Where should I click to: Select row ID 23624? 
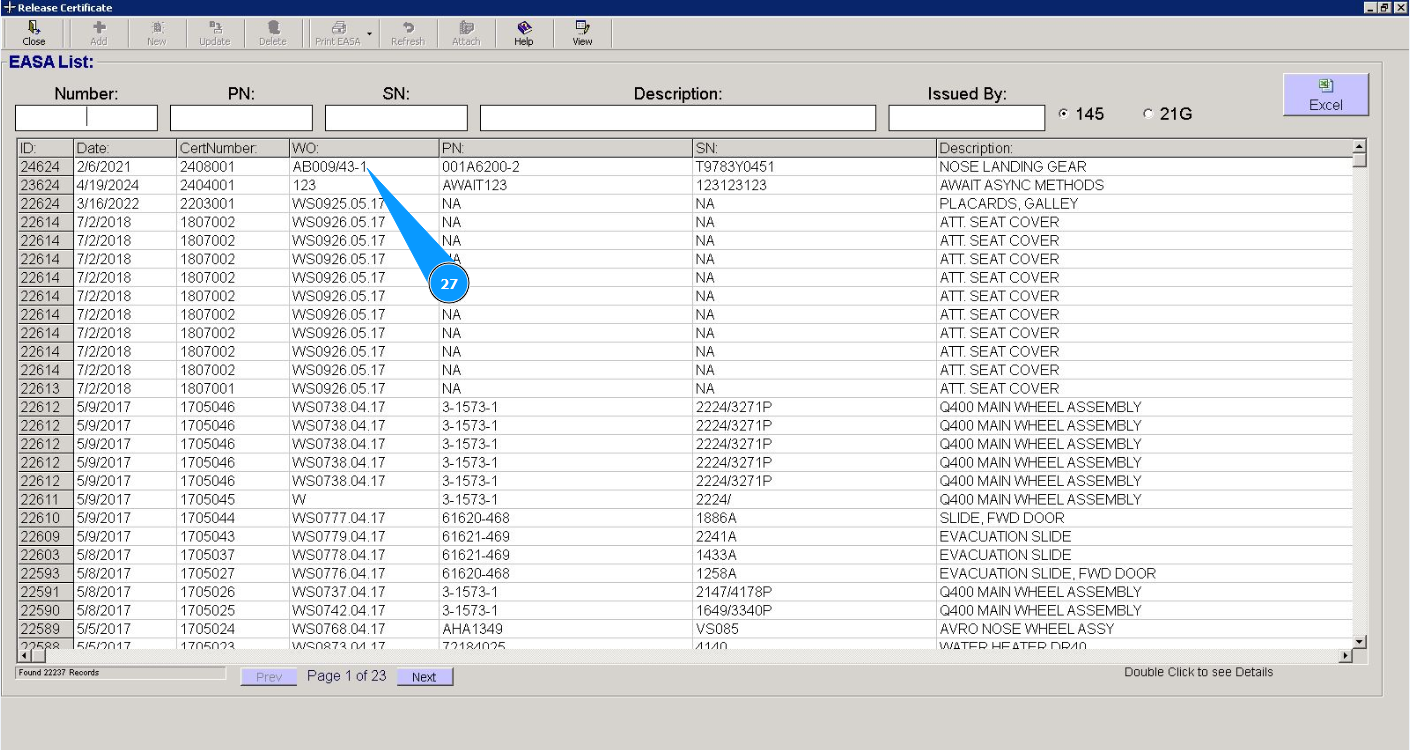point(45,185)
